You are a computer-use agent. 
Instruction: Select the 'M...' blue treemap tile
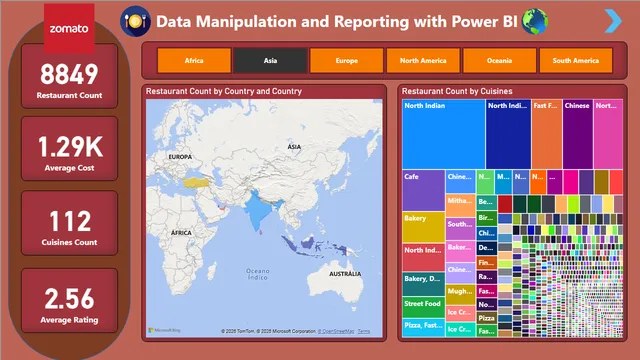point(503,182)
